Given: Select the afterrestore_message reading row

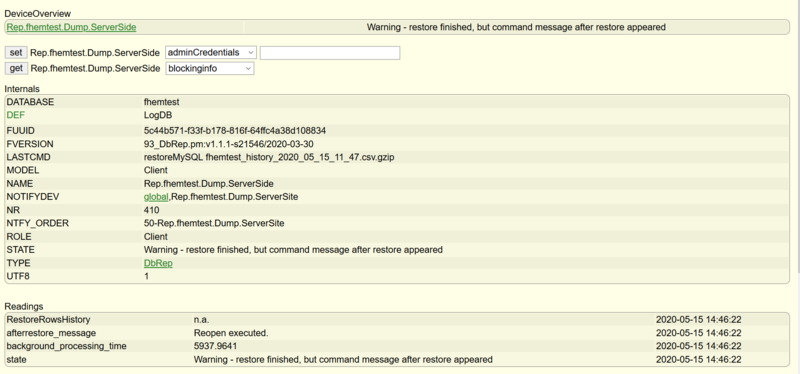Looking at the screenshot, I should tap(397, 333).
